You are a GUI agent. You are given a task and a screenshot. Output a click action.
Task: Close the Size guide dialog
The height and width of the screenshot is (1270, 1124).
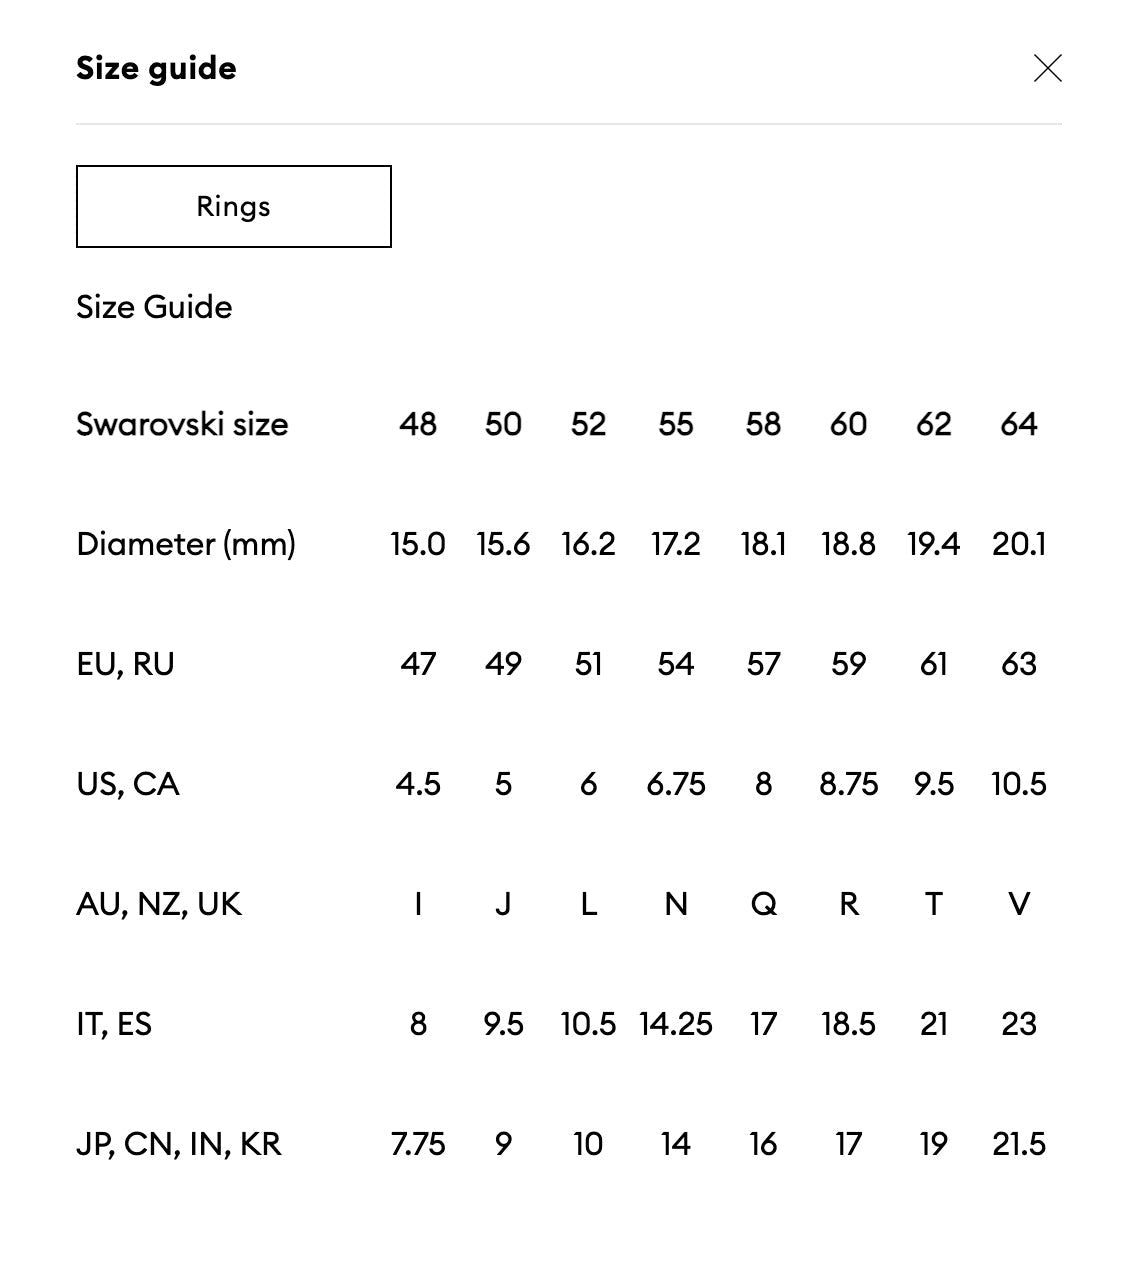pyautogui.click(x=1047, y=68)
